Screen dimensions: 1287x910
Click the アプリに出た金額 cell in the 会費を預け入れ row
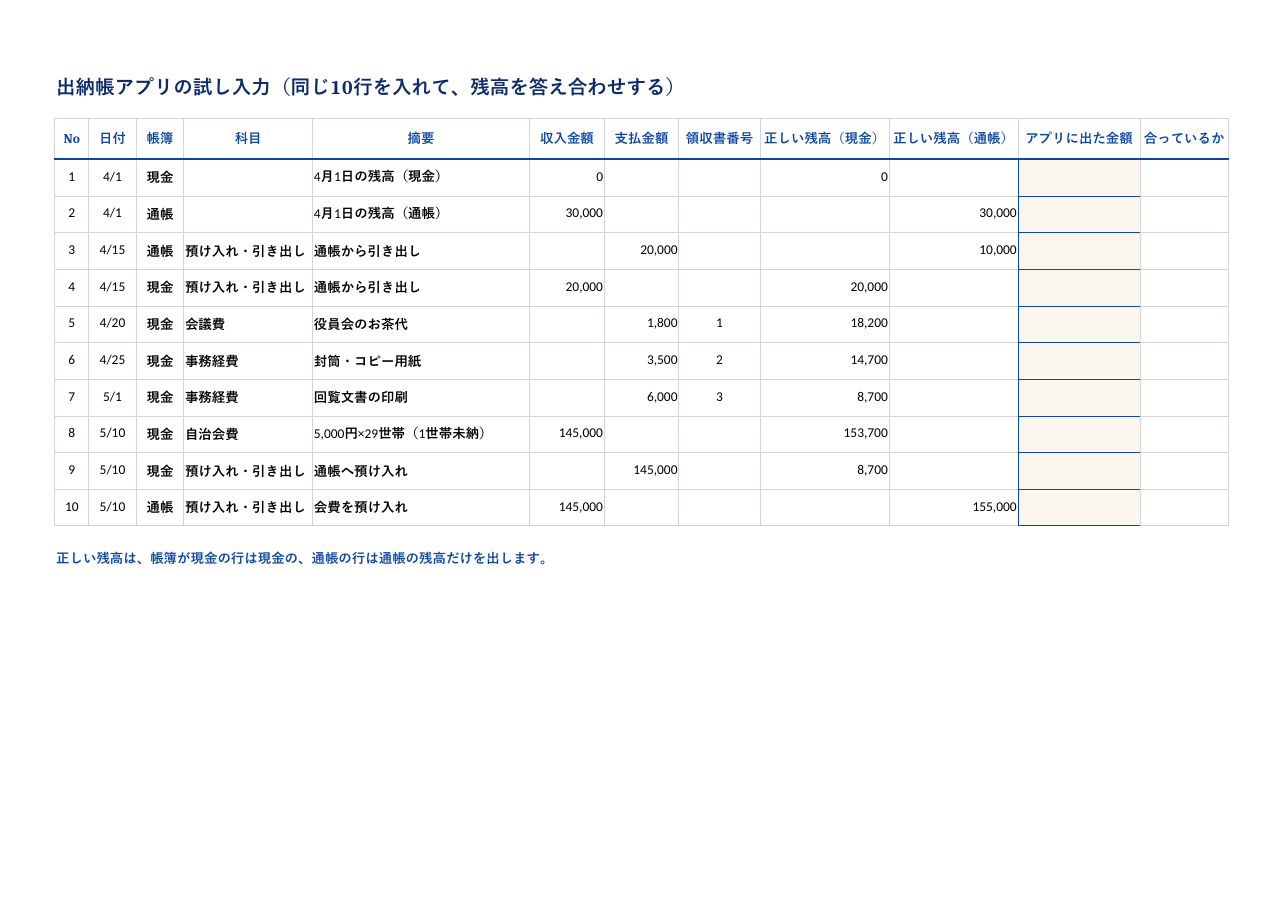point(1079,508)
